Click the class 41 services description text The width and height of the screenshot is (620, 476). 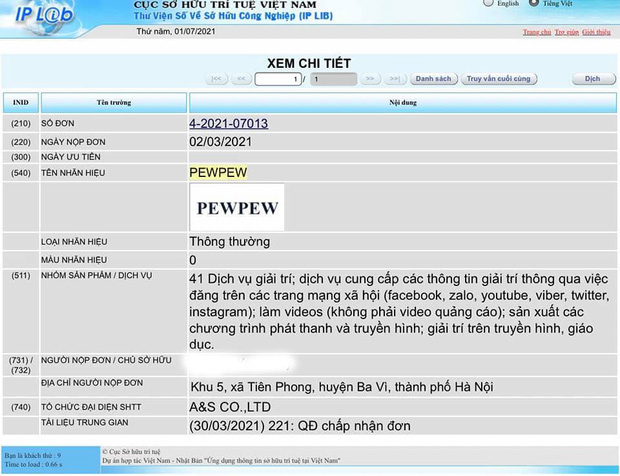pos(399,312)
